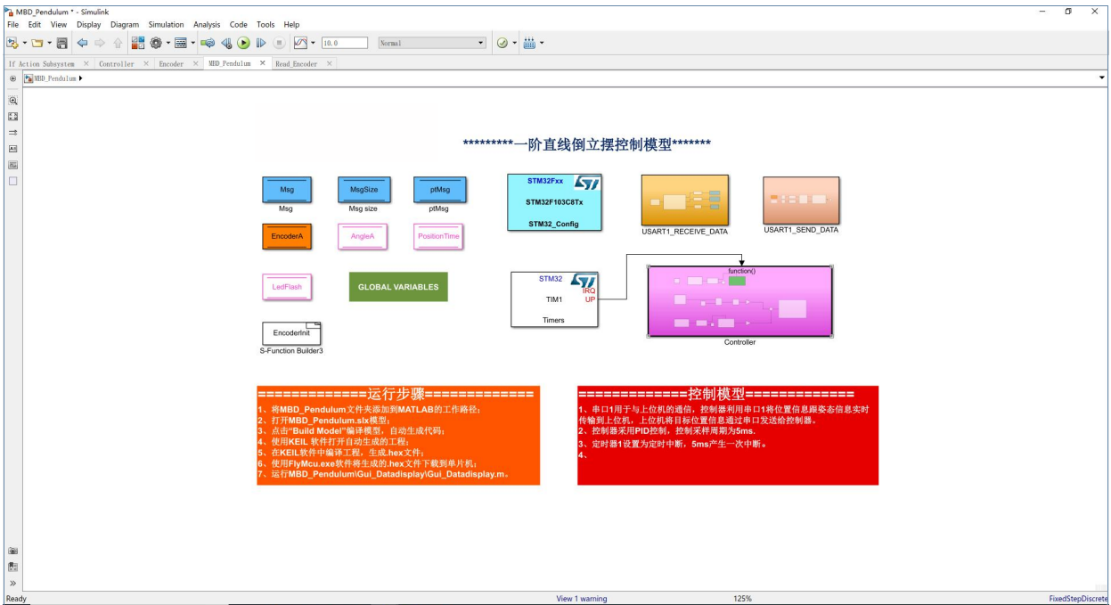The image size is (1111, 605).
Task: Click the View 1 warning status link
Action: point(582,599)
